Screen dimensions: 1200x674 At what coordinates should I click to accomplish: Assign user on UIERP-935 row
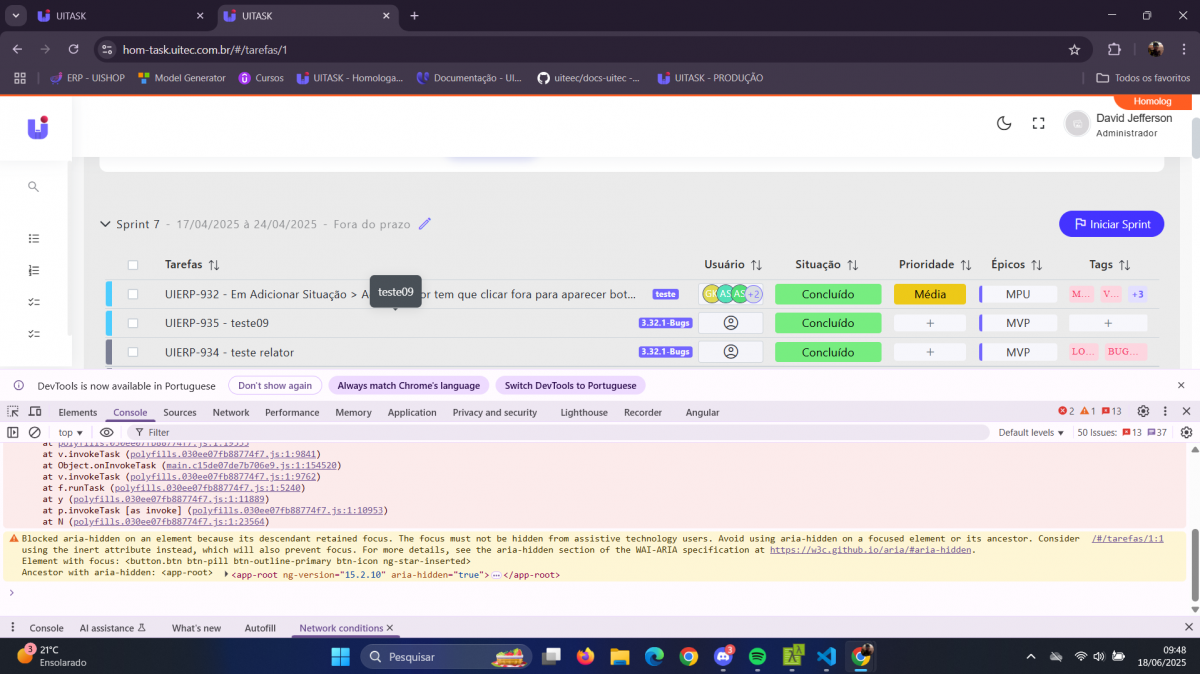coord(730,323)
